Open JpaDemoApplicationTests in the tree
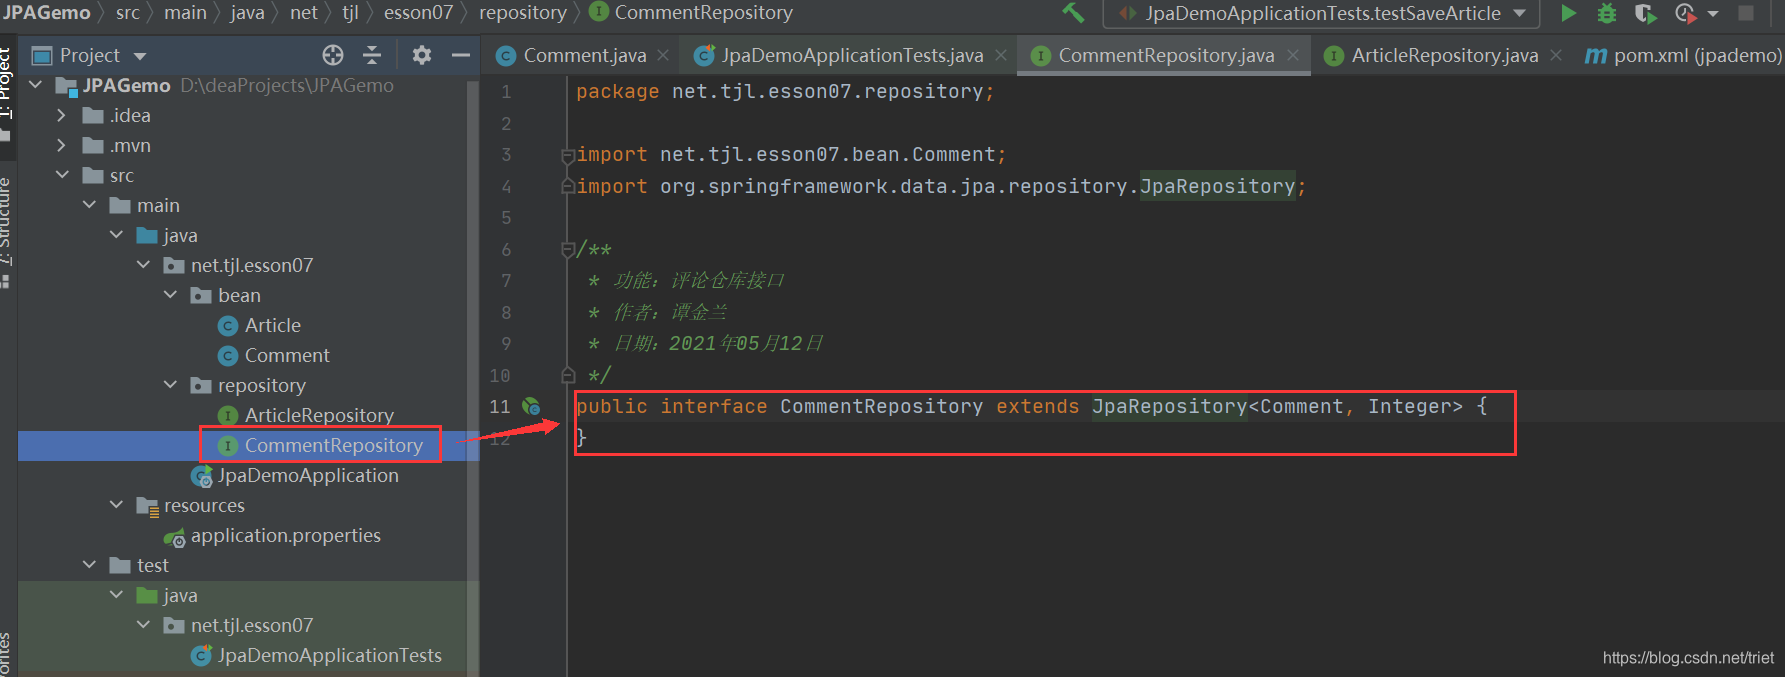This screenshot has width=1785, height=677. pos(329,655)
